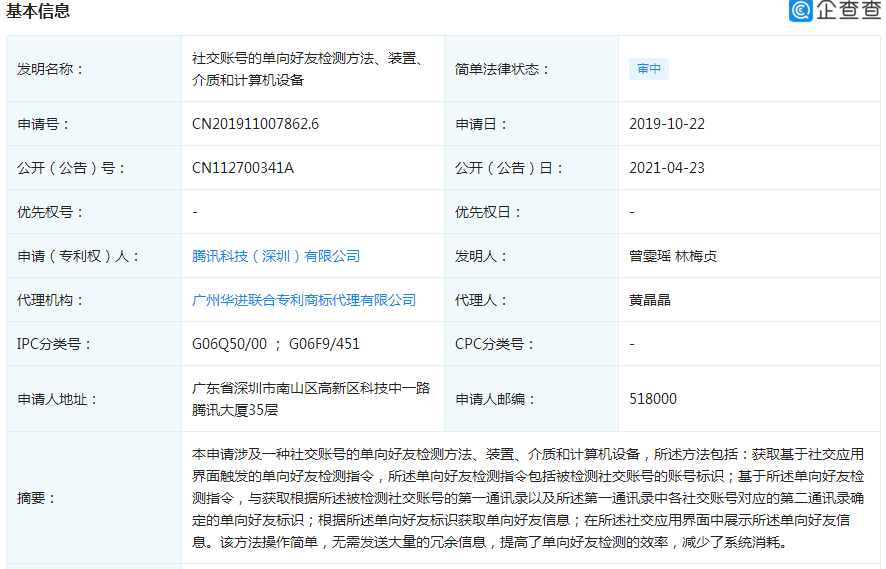Click the inventor names 曾雯瑶 林梅贞
Viewport: 886px width, 569px height.
click(x=673, y=256)
